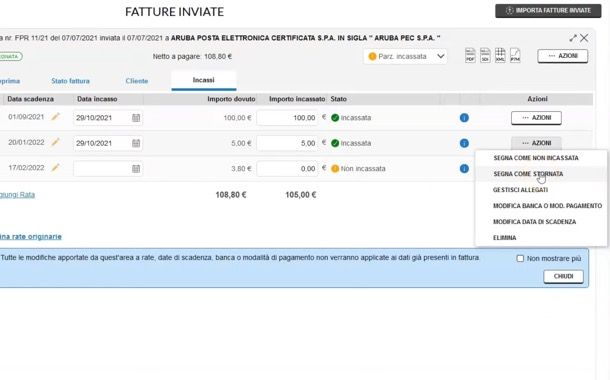Screen dimensions: 610x380
Task: Edit due date 01/09/2021 with pencil icon
Action: [x=56, y=117]
